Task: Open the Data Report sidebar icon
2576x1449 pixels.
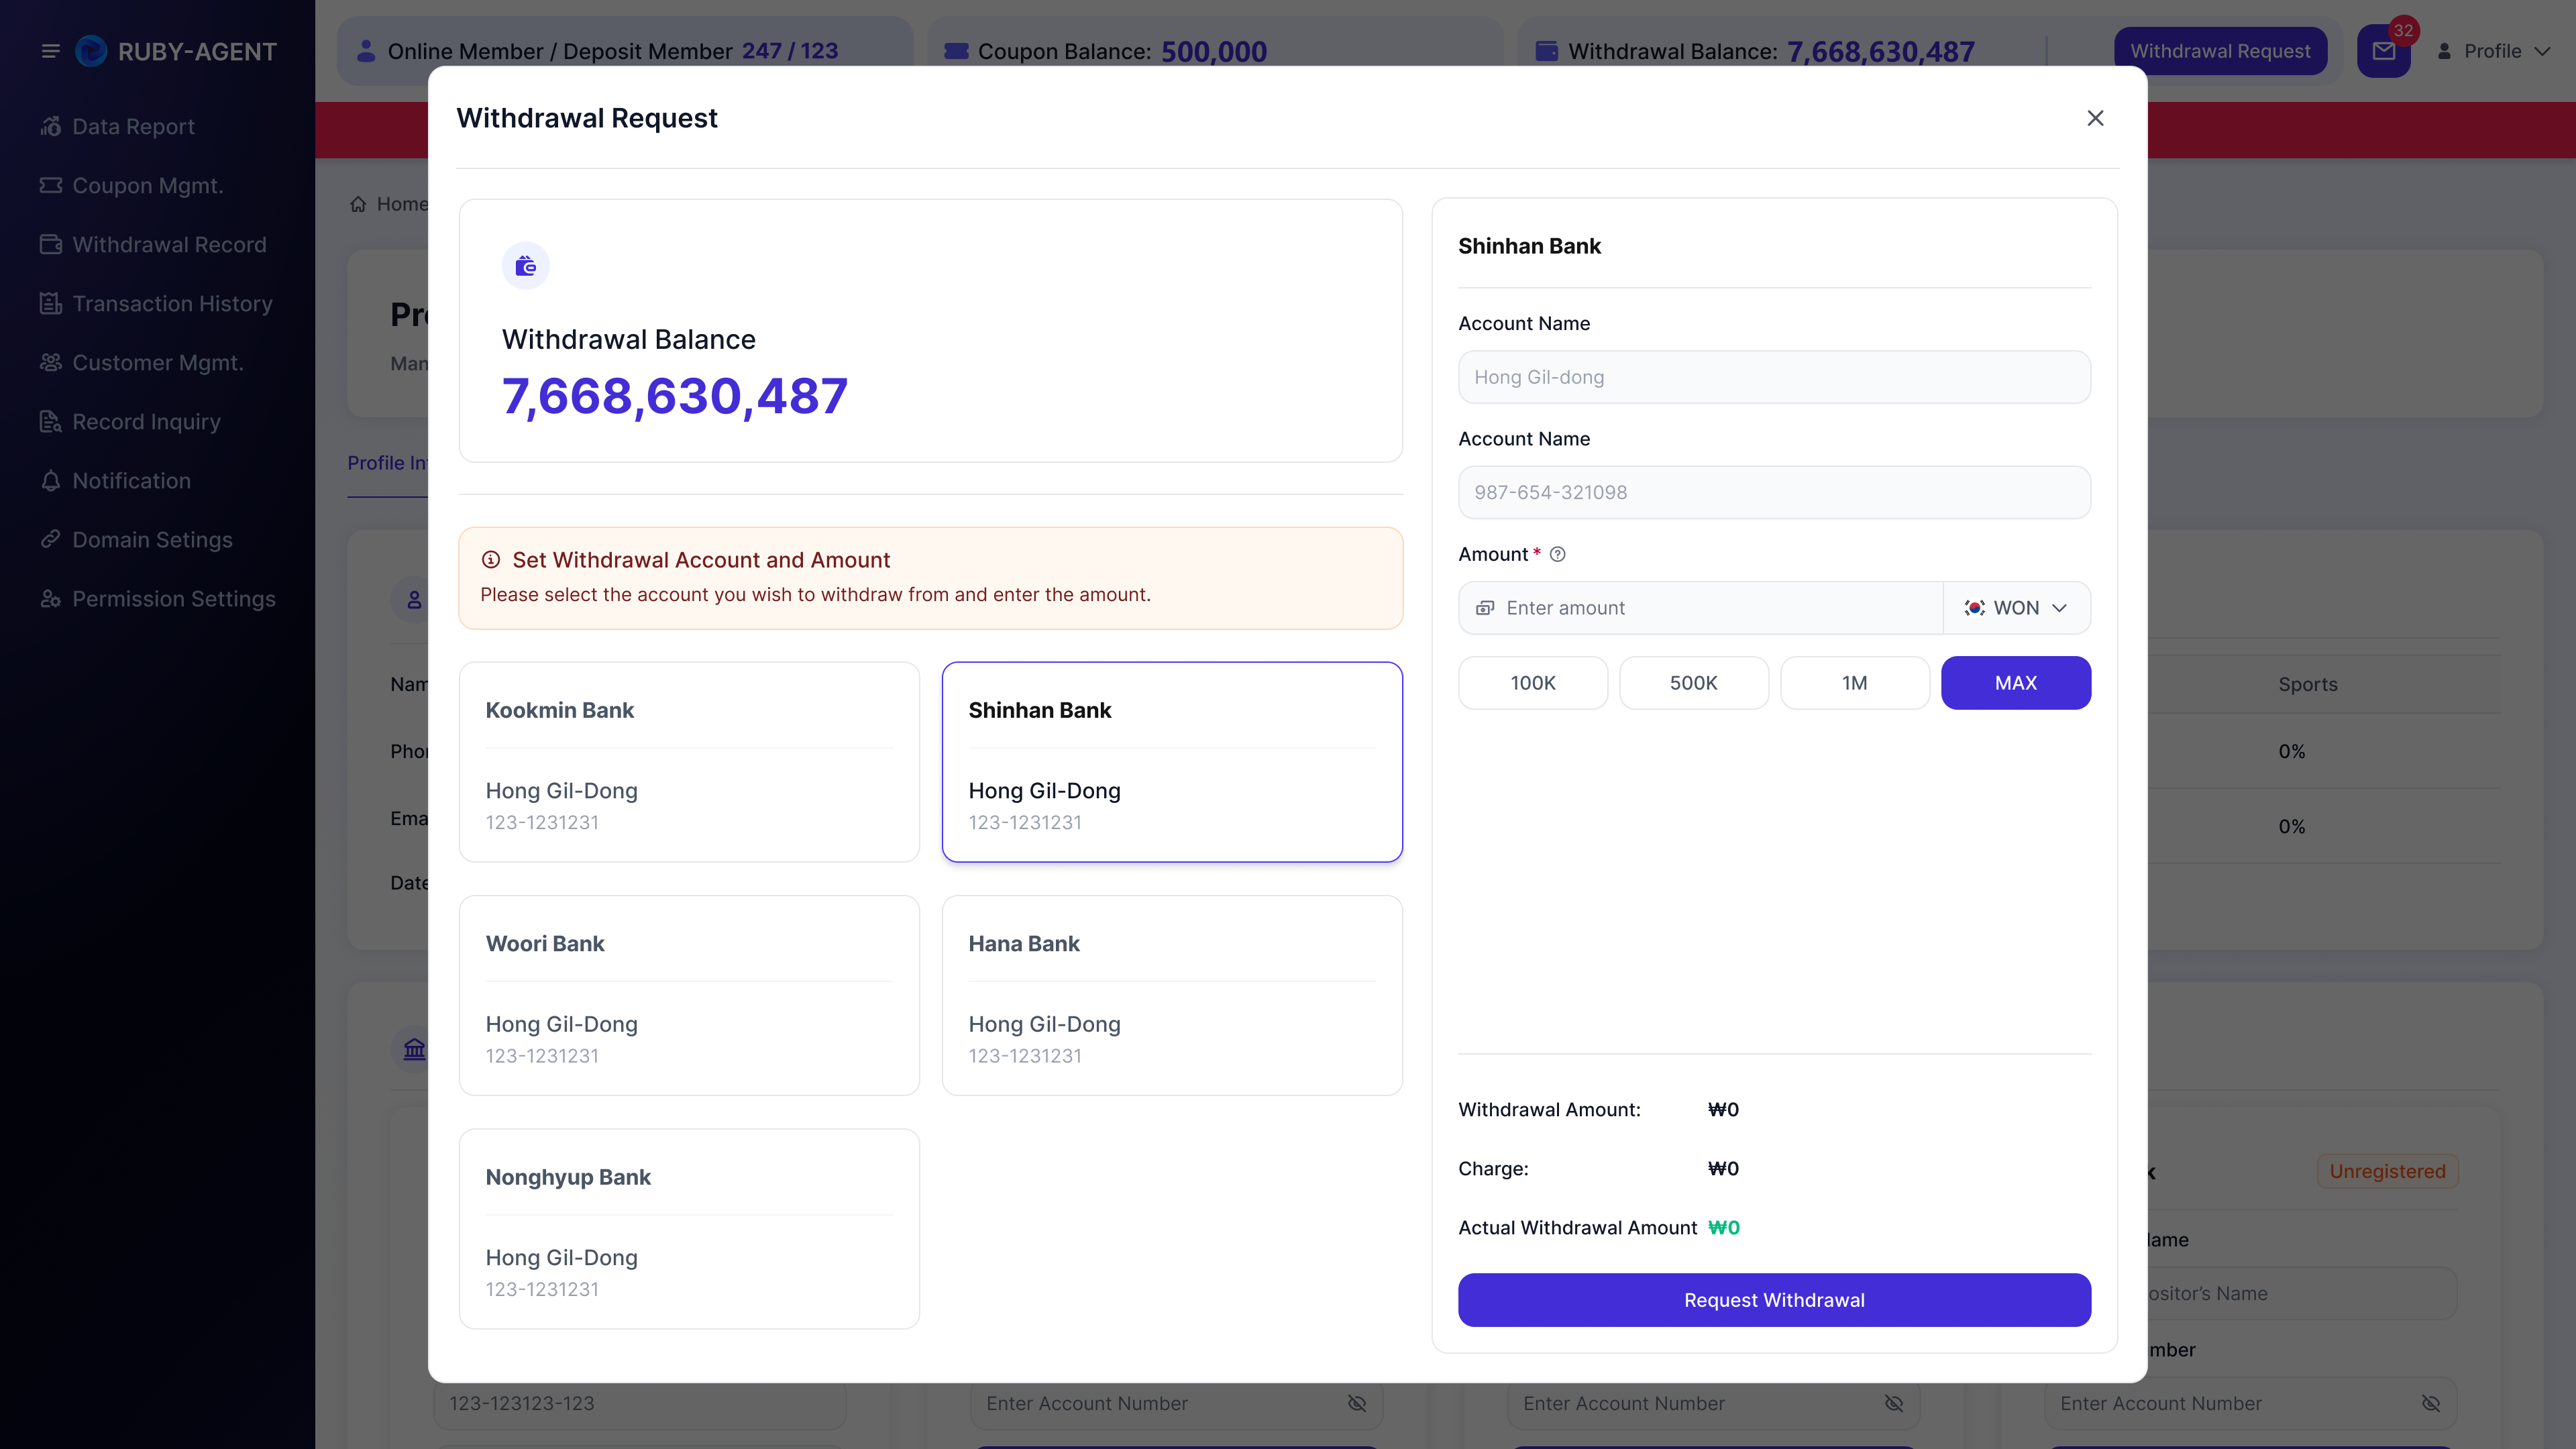Action: tap(51, 126)
